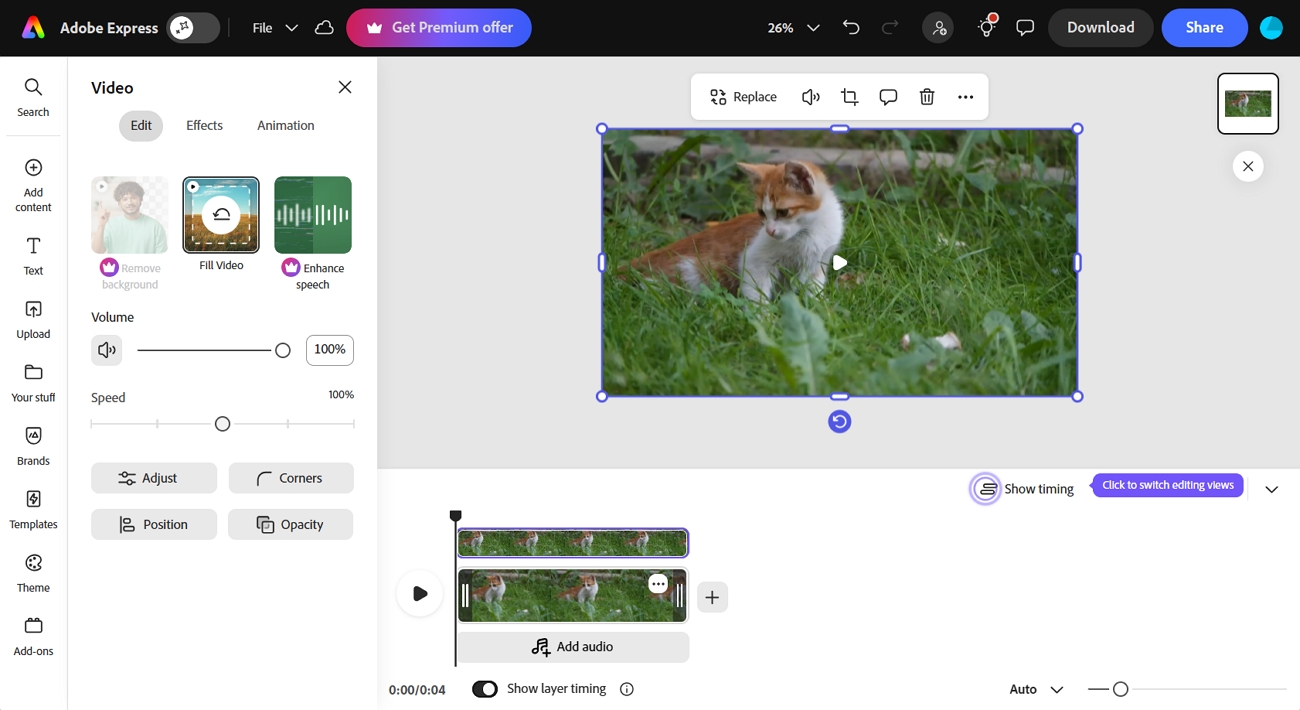
Task: Switch to the Effects tab
Action: pos(204,125)
